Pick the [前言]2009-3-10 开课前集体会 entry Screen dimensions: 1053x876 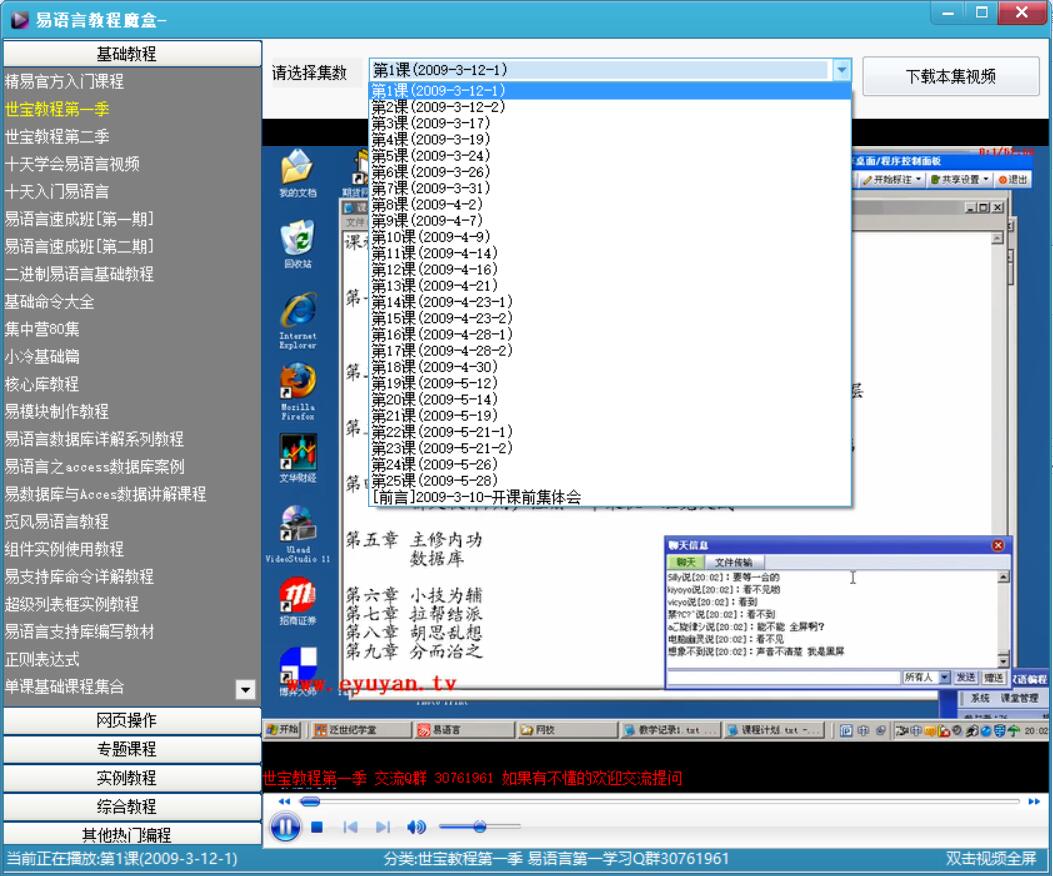click(476, 497)
